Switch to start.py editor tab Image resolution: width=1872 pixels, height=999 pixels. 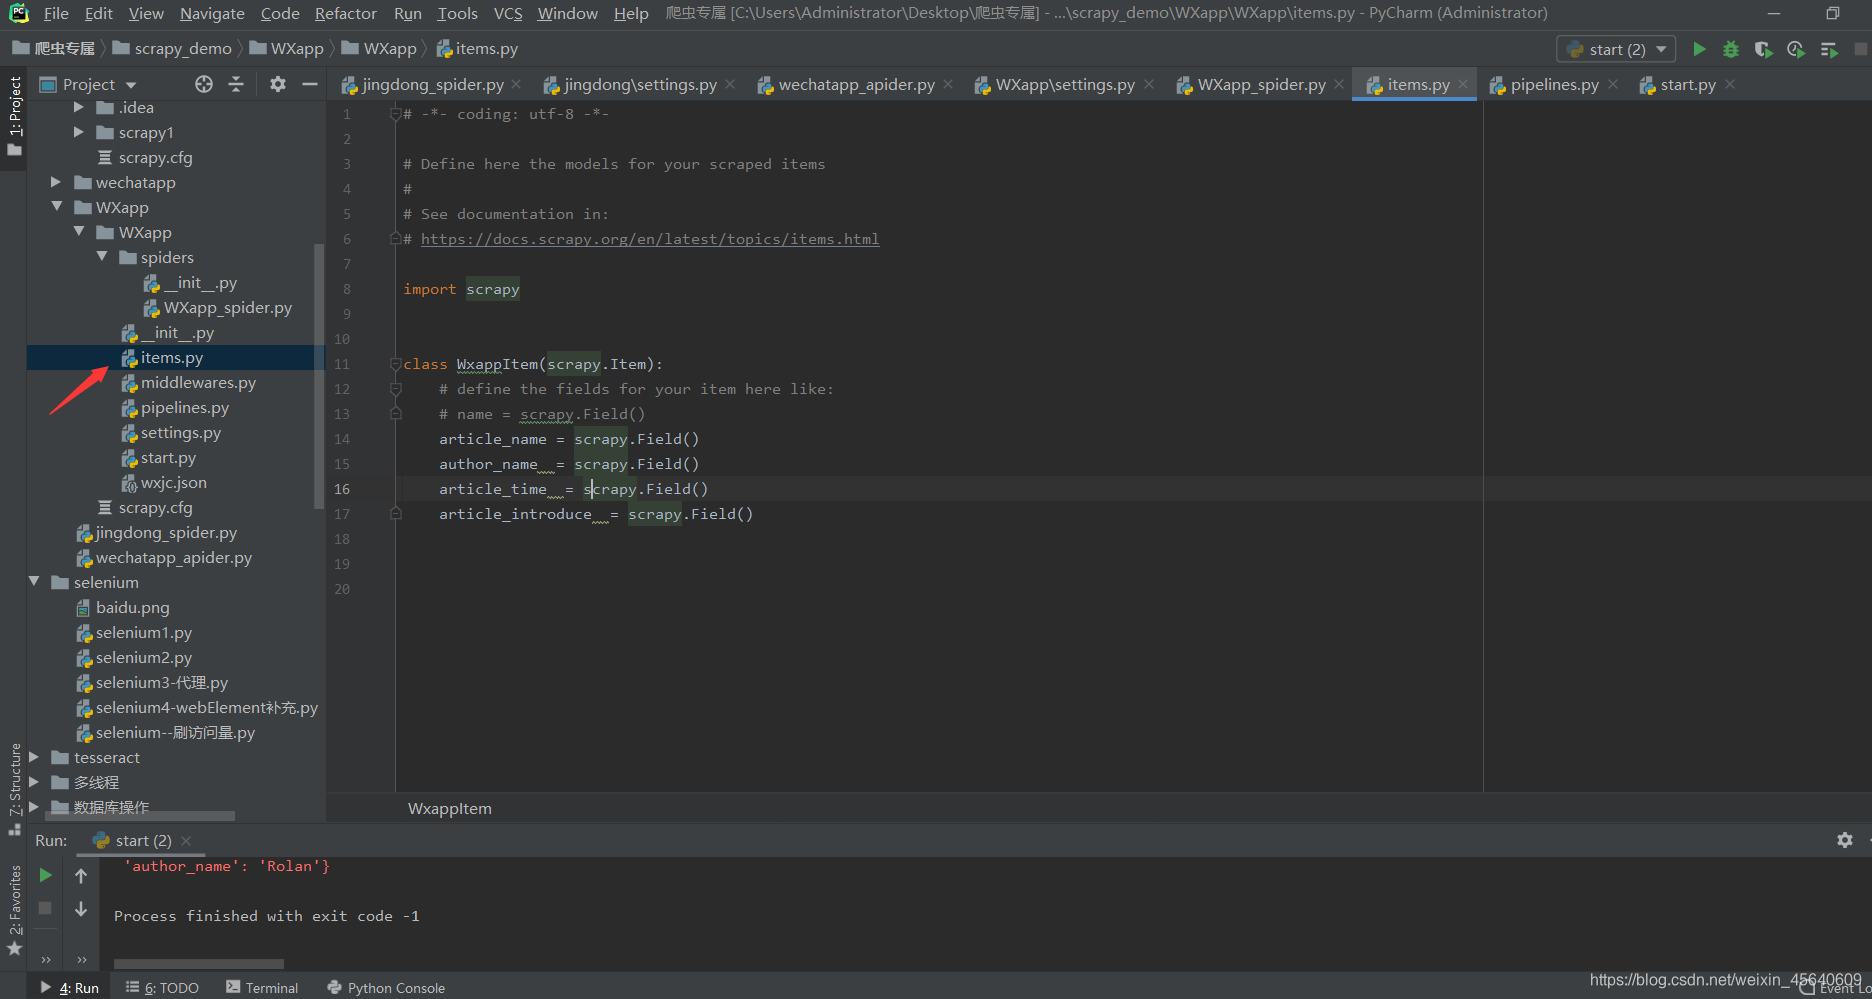[x=1688, y=85]
